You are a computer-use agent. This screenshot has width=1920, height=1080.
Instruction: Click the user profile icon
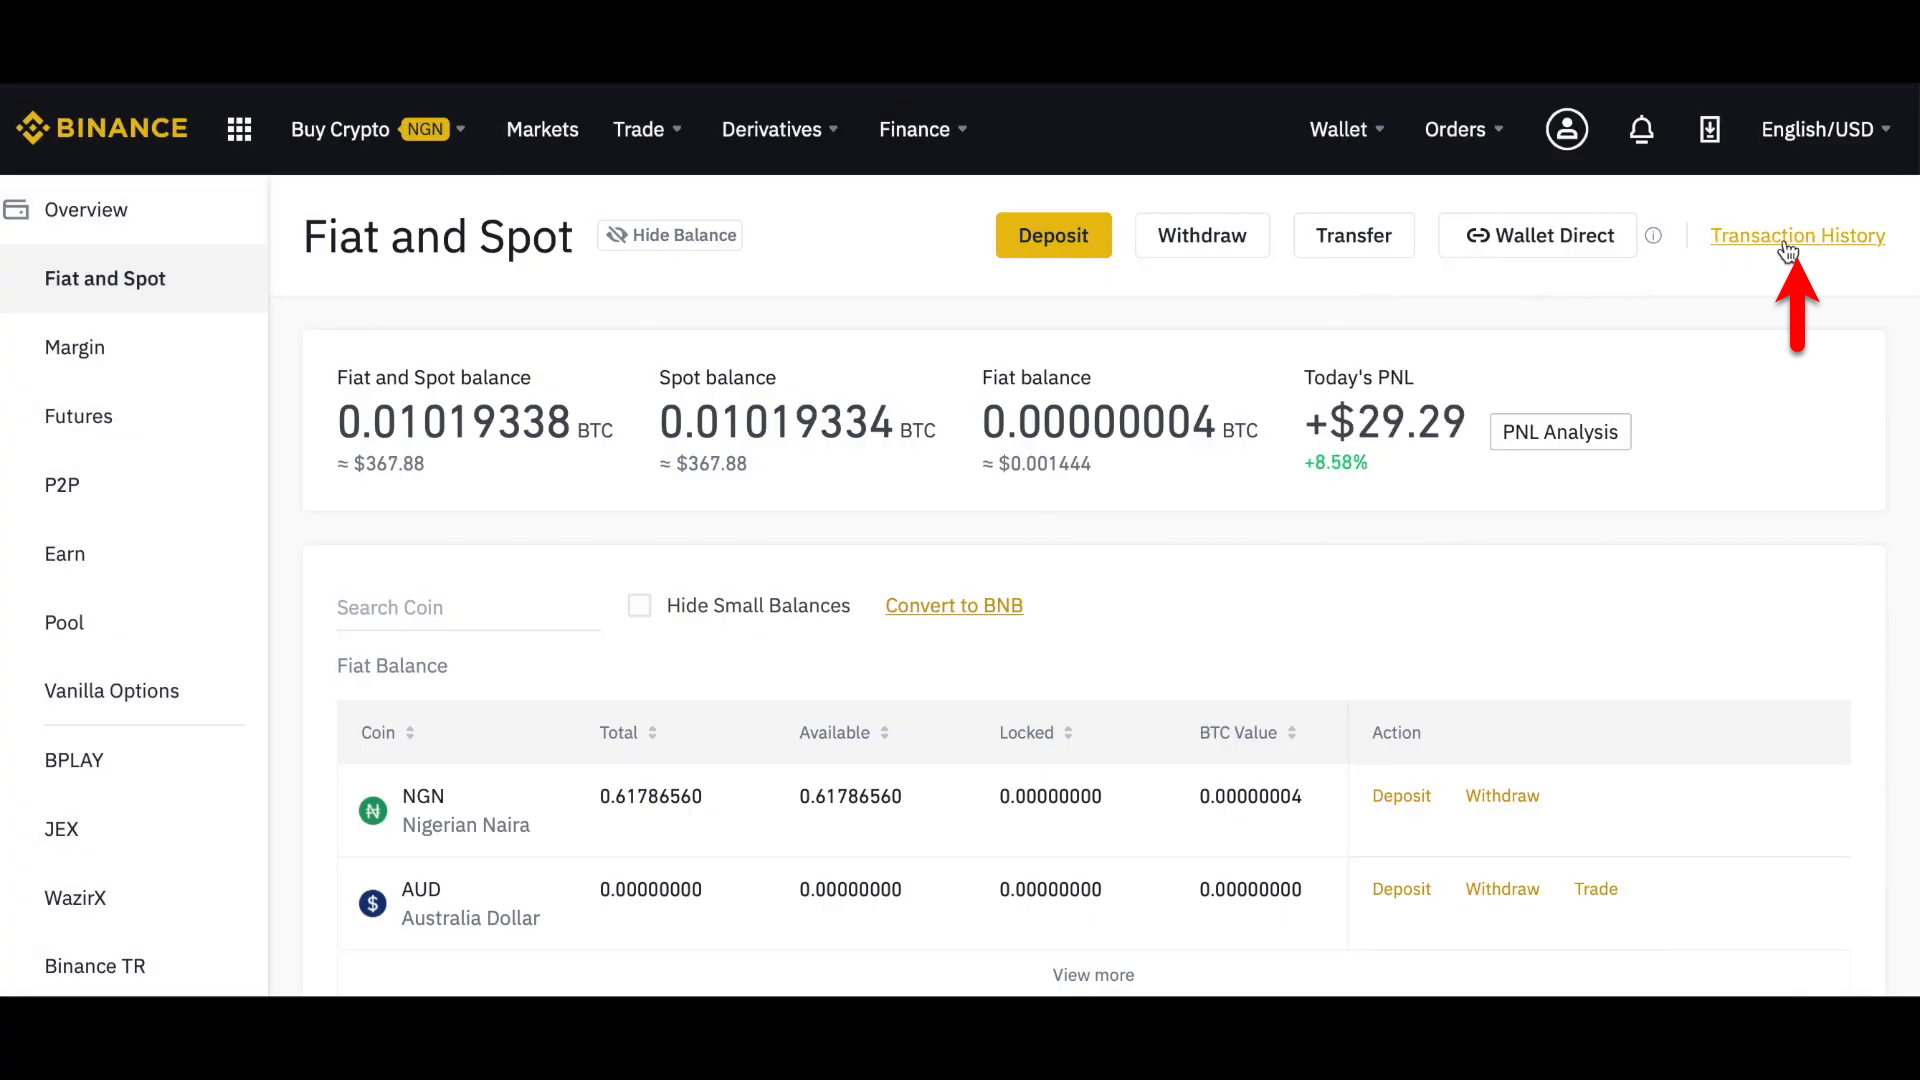click(1567, 128)
